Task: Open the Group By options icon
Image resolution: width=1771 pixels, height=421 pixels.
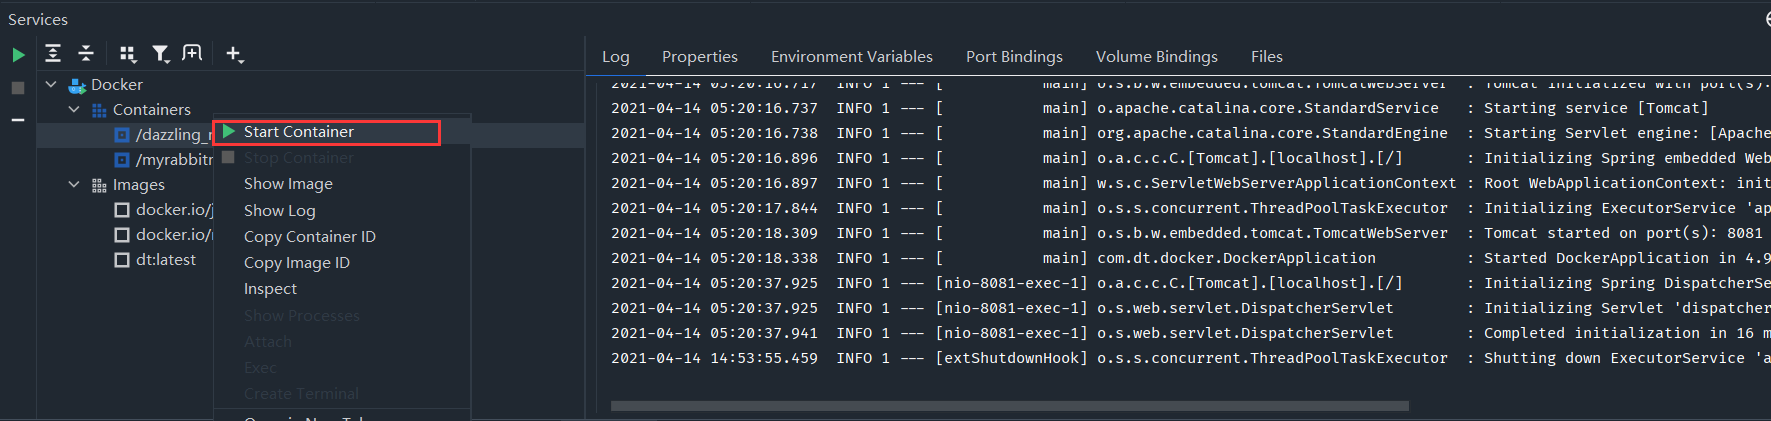Action: (128, 54)
